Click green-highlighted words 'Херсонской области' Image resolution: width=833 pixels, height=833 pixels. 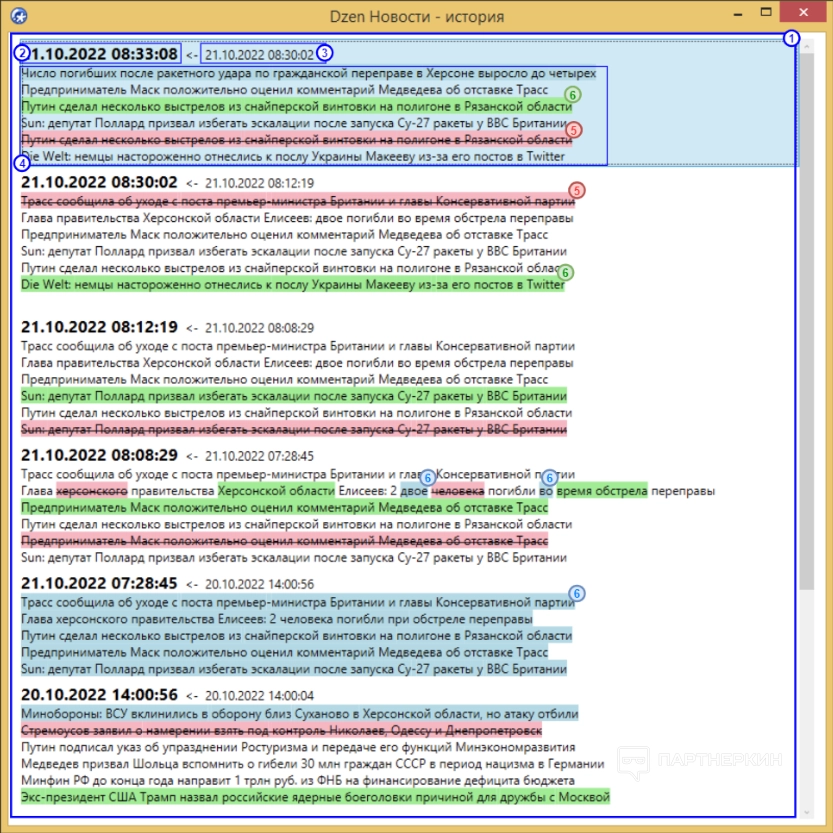coord(276,490)
